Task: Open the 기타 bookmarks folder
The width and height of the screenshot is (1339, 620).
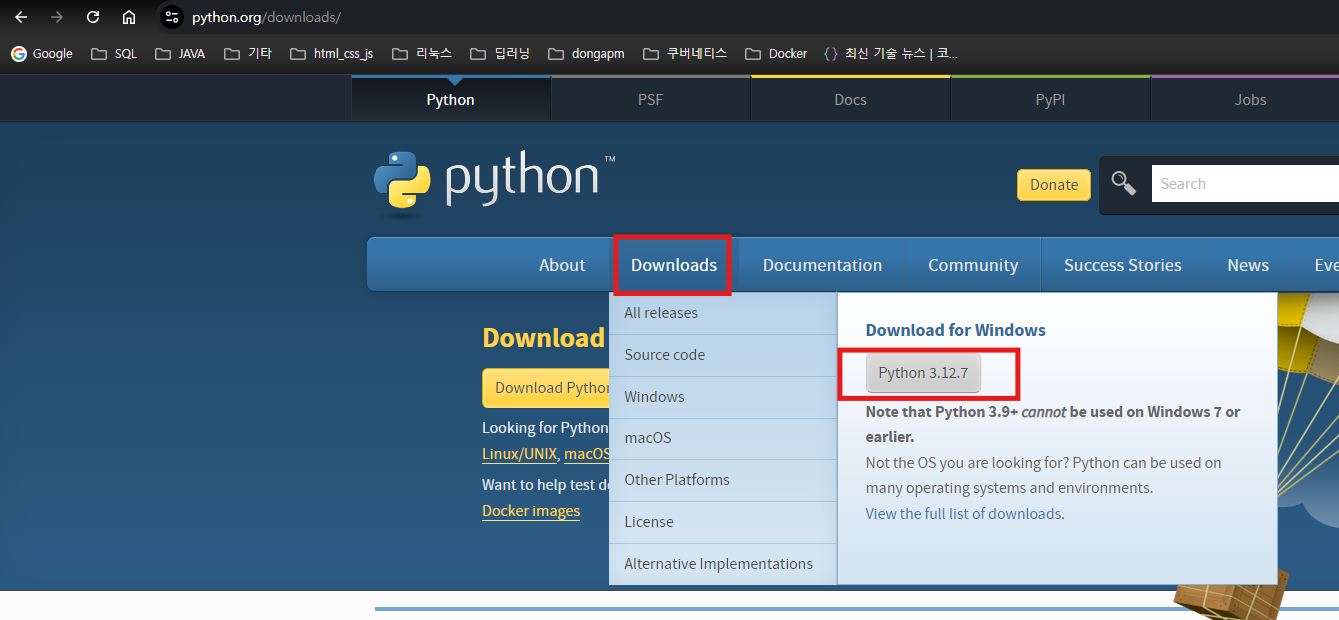Action: pos(248,54)
